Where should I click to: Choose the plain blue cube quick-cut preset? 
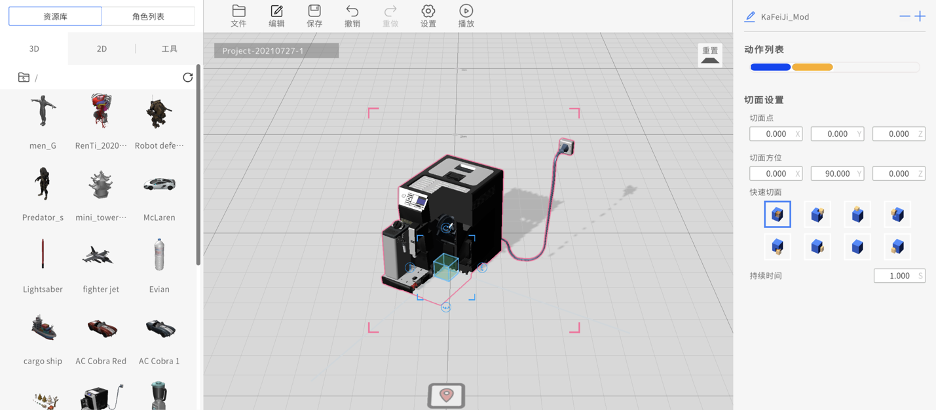(x=857, y=246)
